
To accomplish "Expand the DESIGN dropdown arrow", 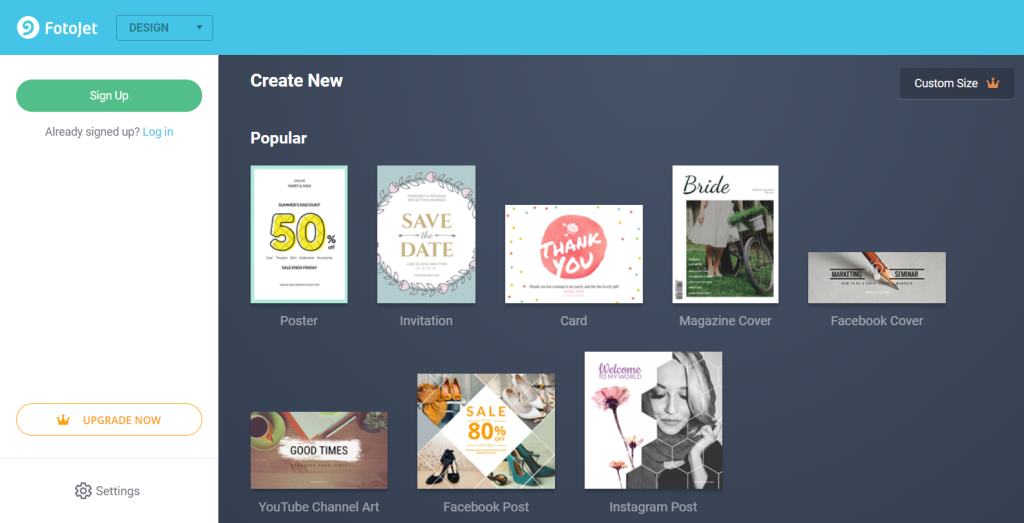I will (199, 28).
